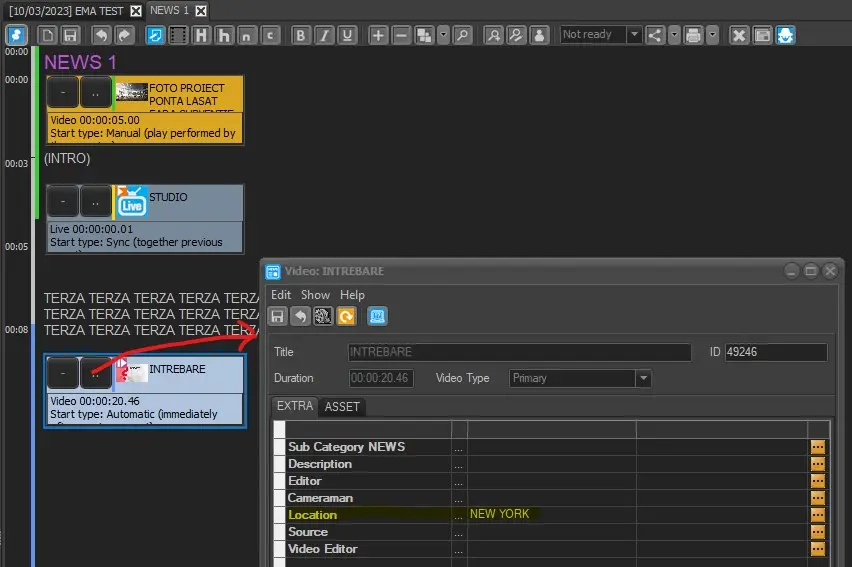The image size is (852, 567).
Task: Click the Title field containing INTREBARE
Action: 519,352
